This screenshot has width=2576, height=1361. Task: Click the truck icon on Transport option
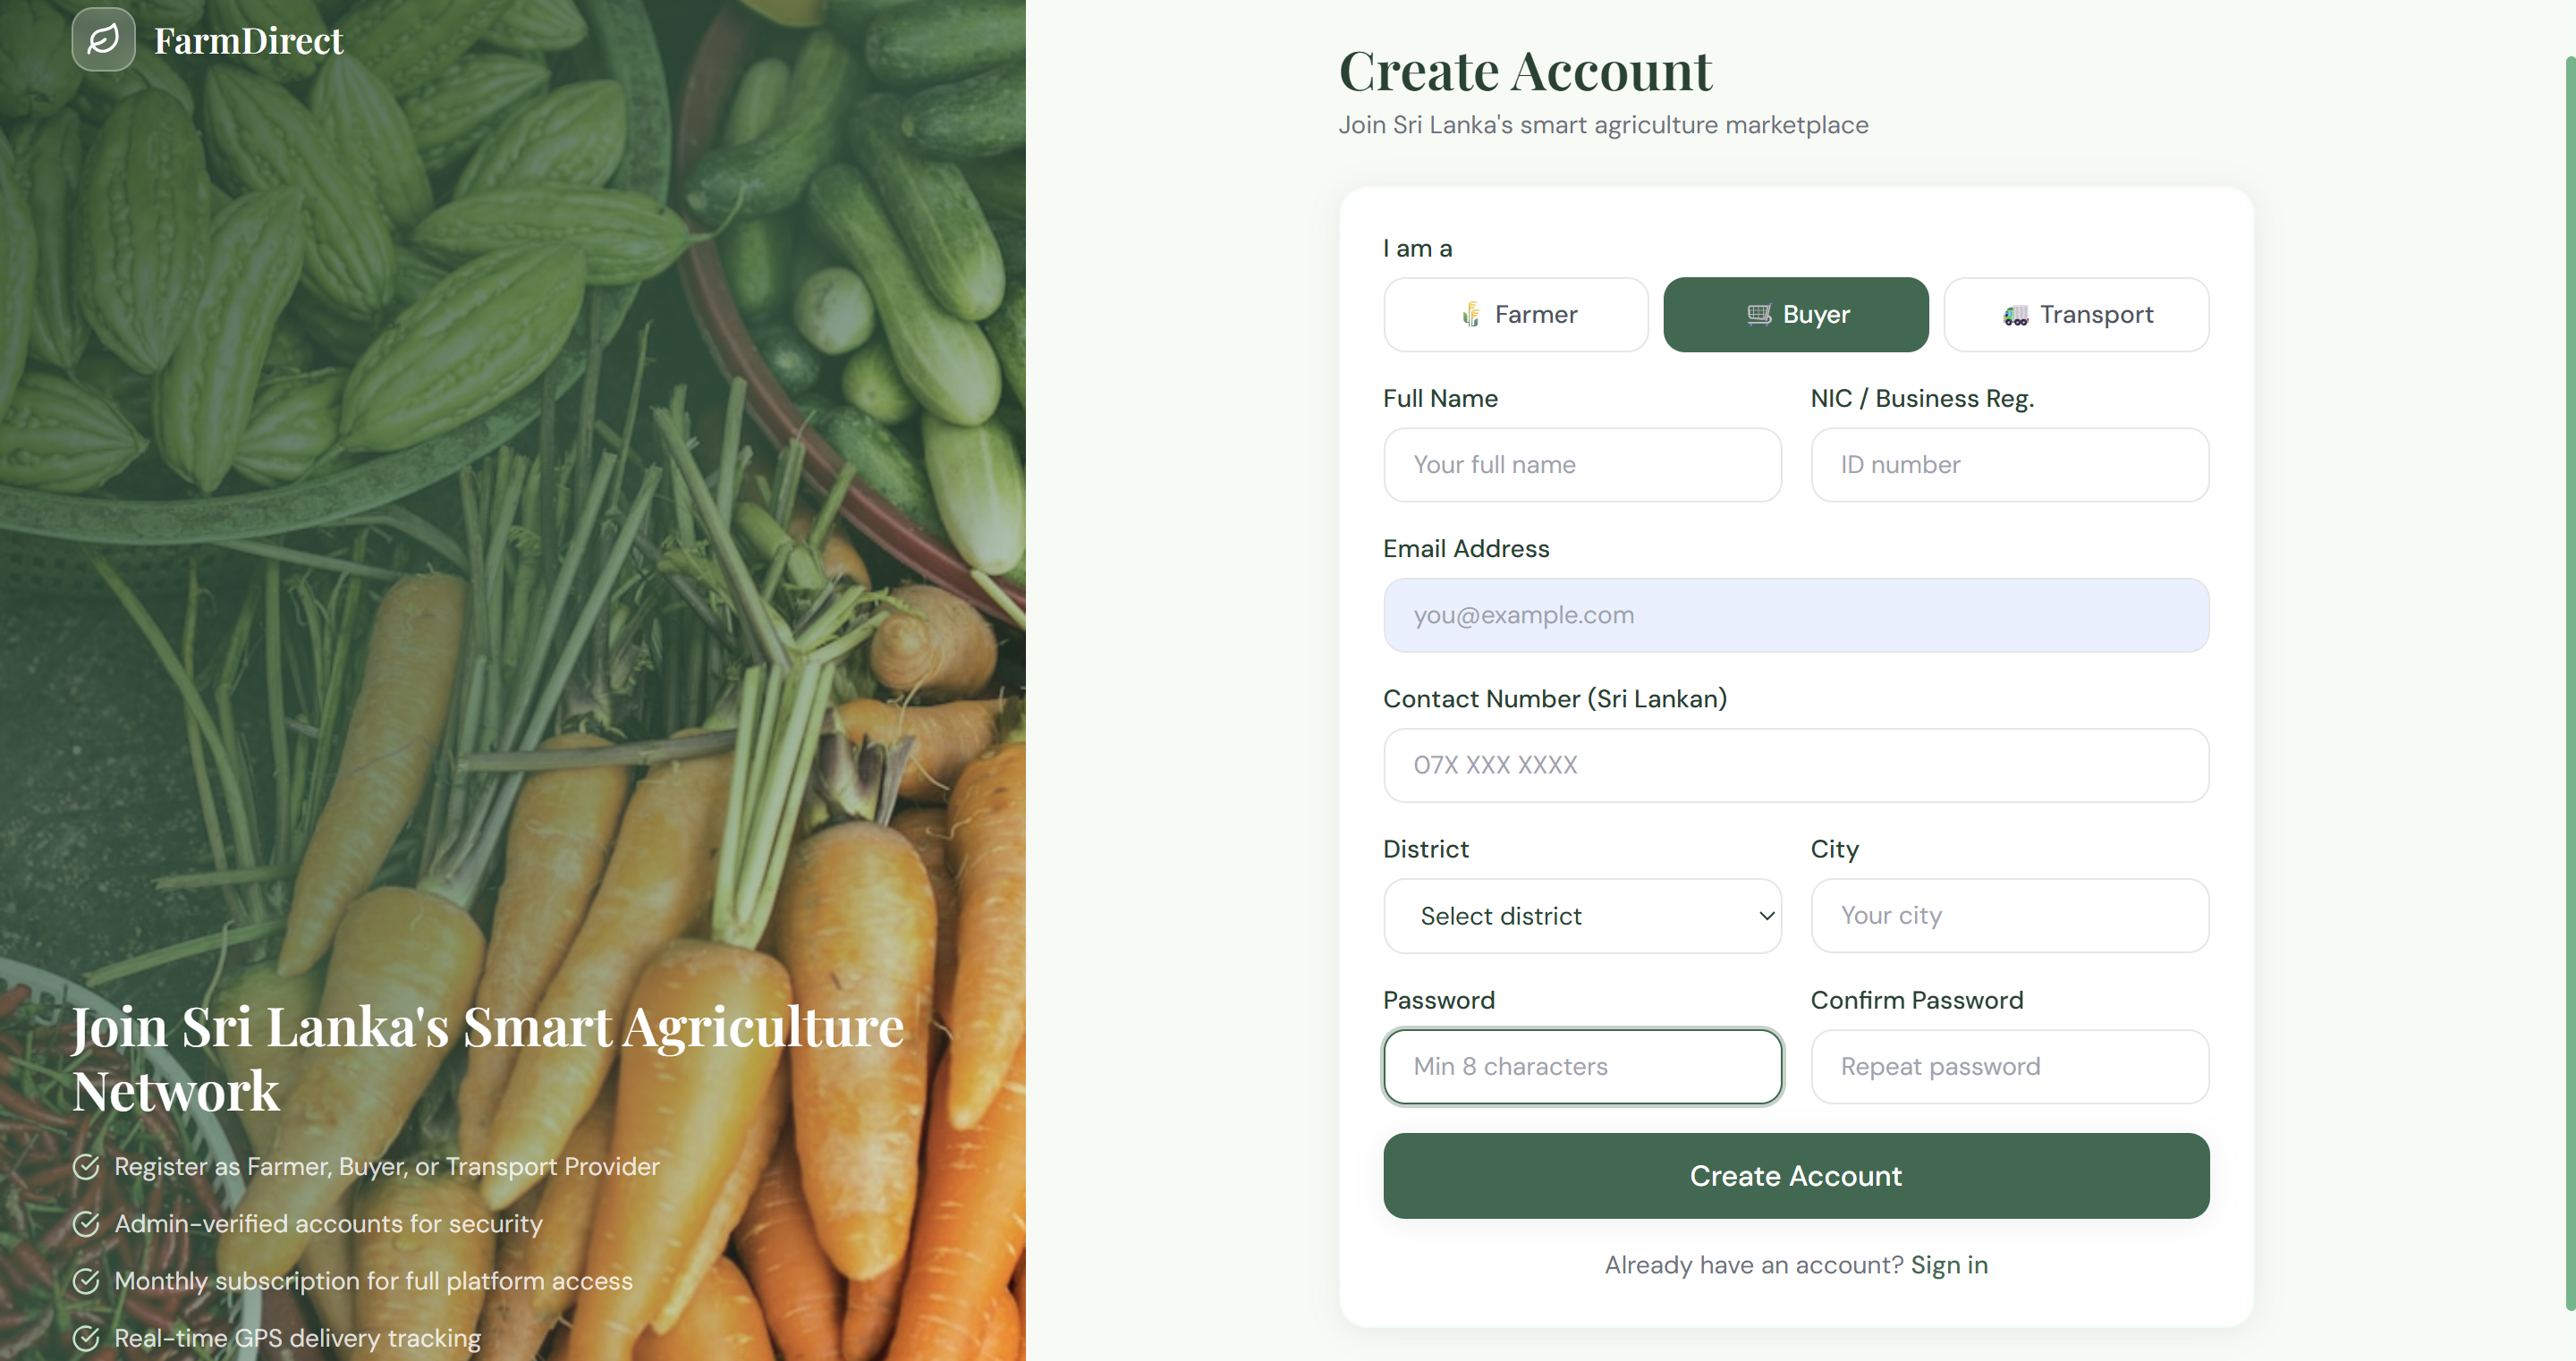pyautogui.click(x=2015, y=315)
